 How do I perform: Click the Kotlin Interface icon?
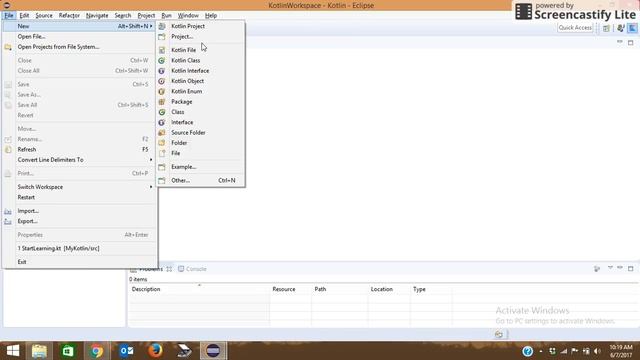(x=162, y=71)
